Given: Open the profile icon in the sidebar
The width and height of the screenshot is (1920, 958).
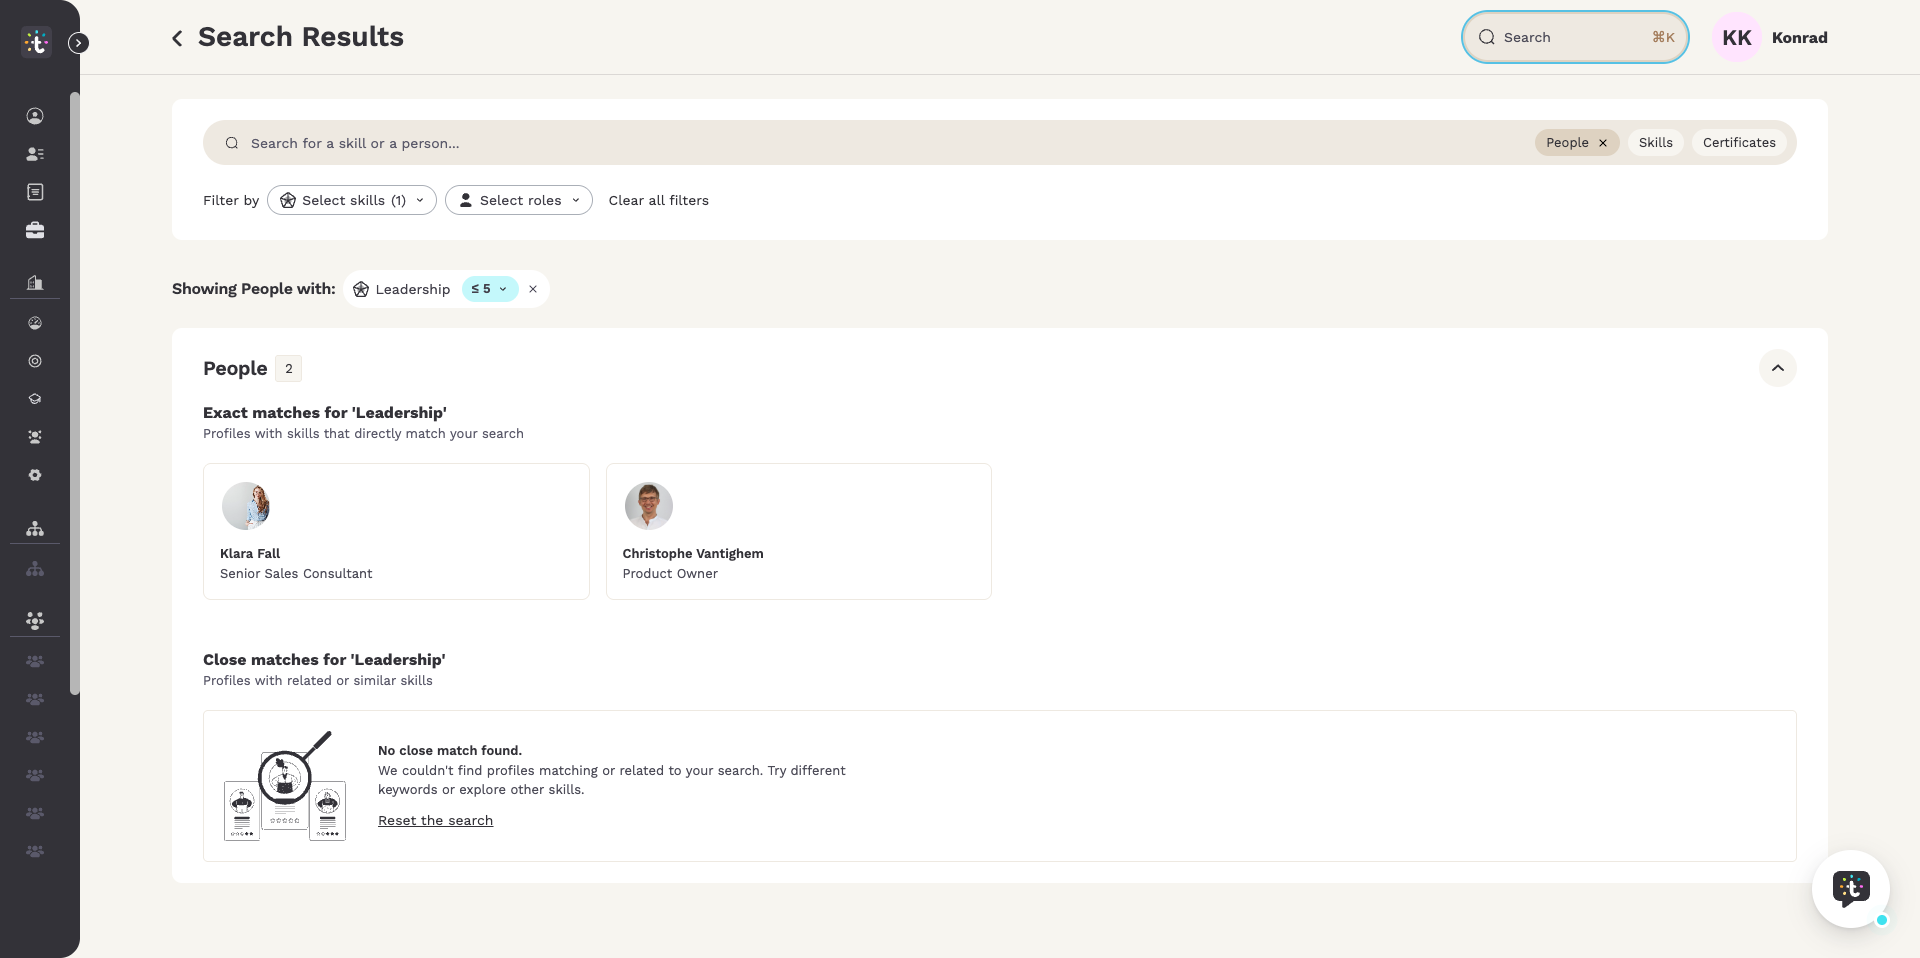Looking at the screenshot, I should point(35,116).
